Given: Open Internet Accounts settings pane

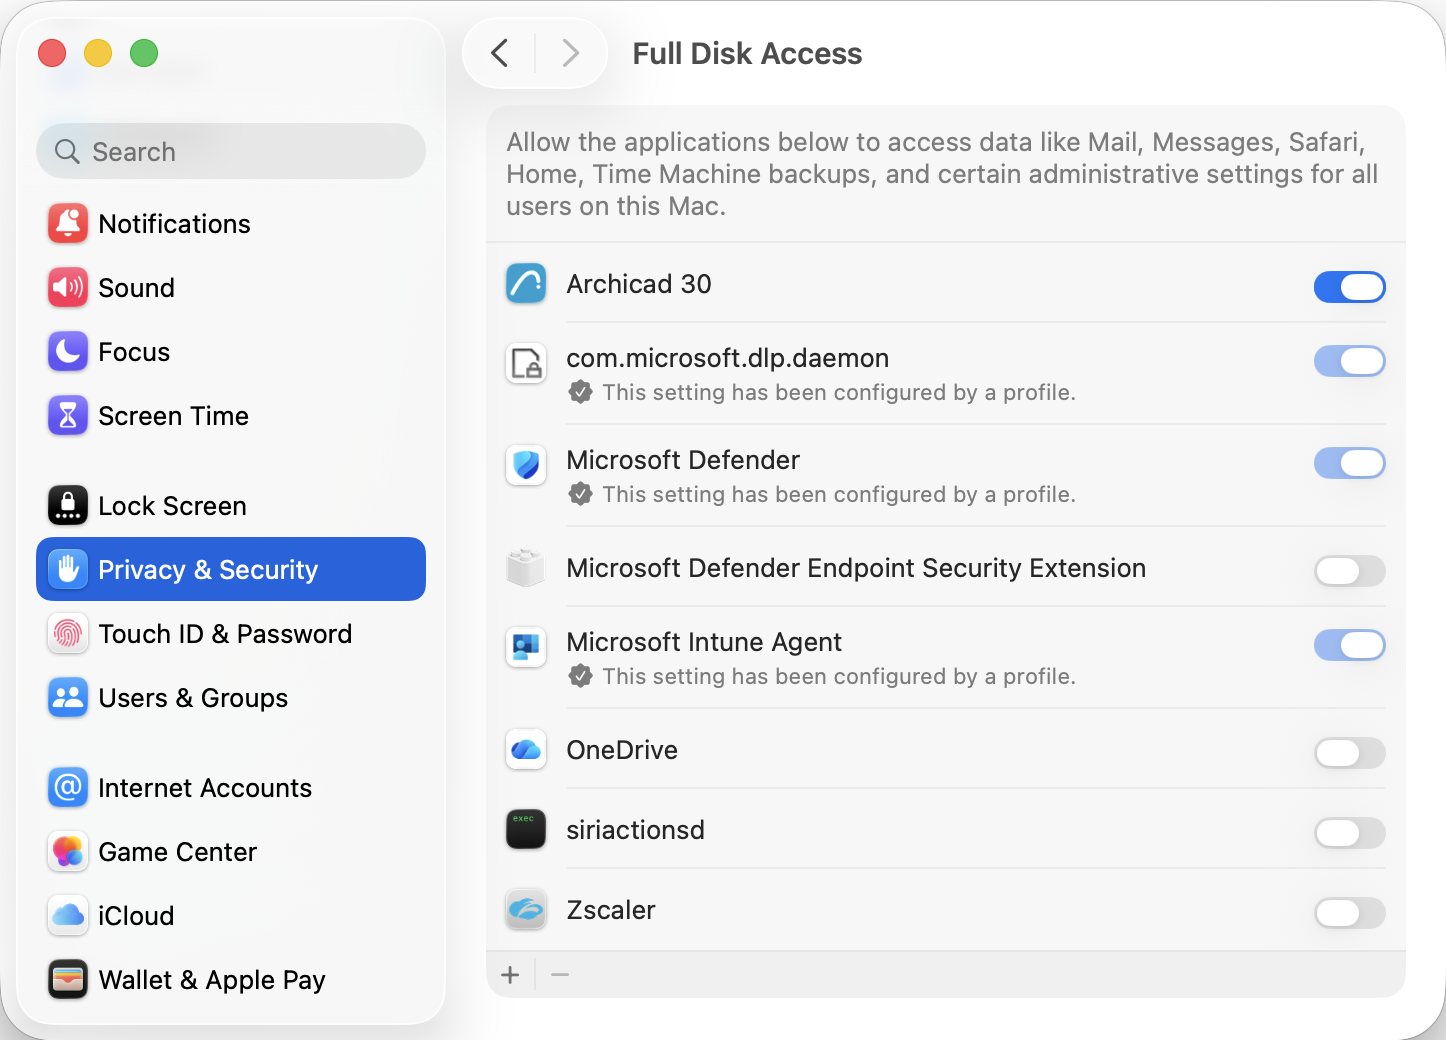Looking at the screenshot, I should [231, 788].
